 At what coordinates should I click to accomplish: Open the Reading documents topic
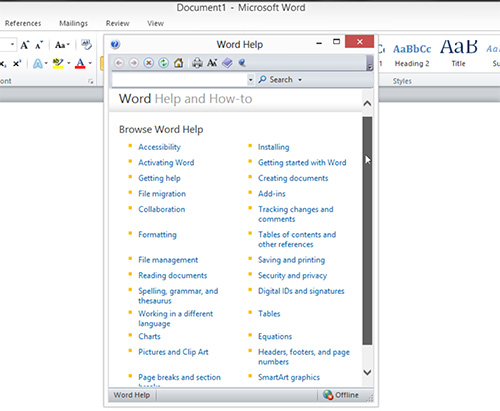coord(173,276)
